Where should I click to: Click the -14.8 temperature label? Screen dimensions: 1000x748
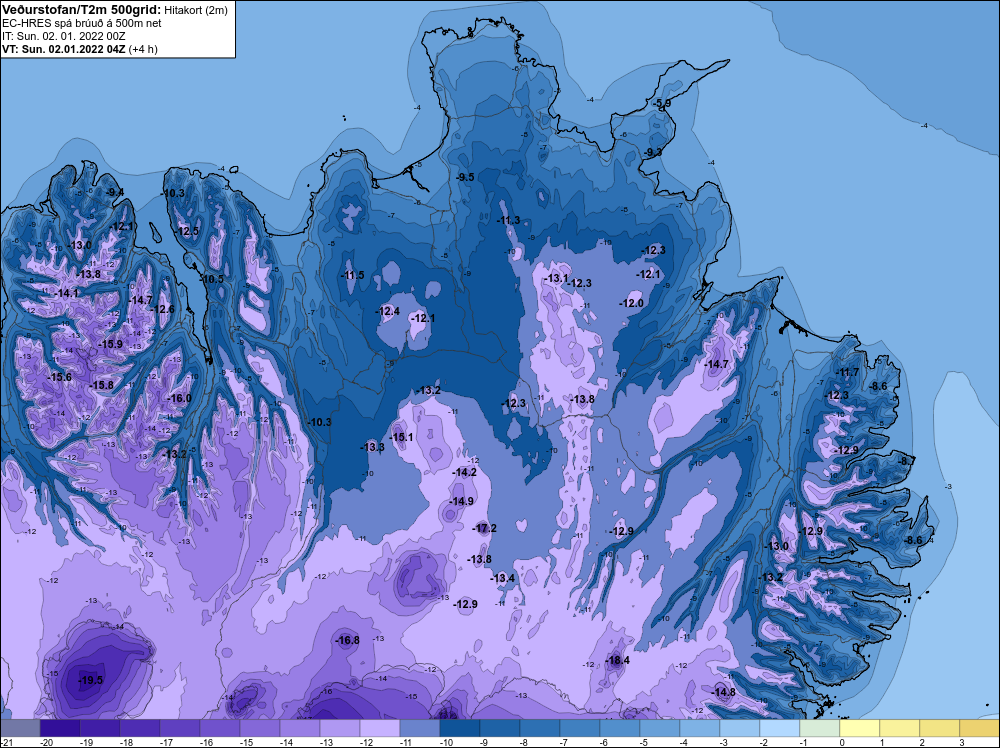tap(723, 693)
